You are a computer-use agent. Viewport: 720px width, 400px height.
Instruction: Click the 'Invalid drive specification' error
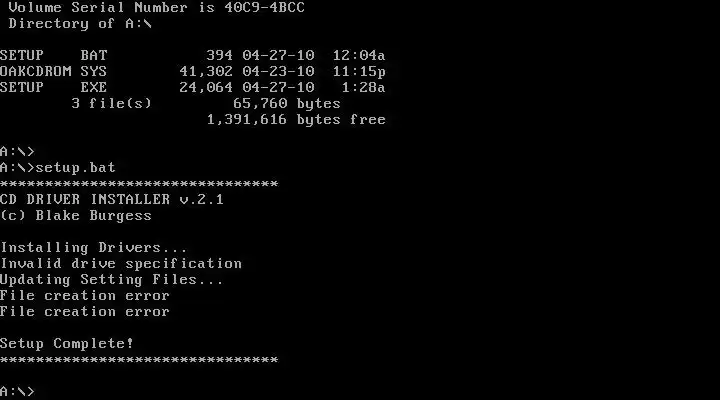[x=121, y=264]
